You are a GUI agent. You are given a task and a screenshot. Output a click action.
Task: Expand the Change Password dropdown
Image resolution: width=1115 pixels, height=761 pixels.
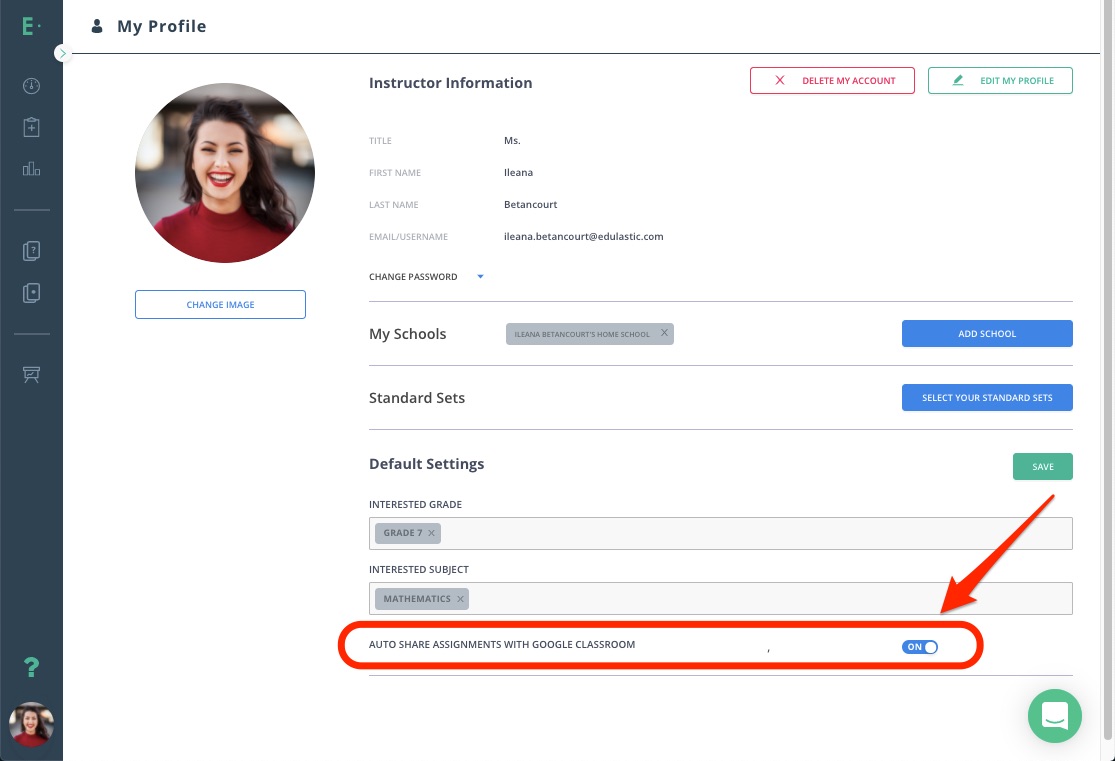[x=480, y=277]
